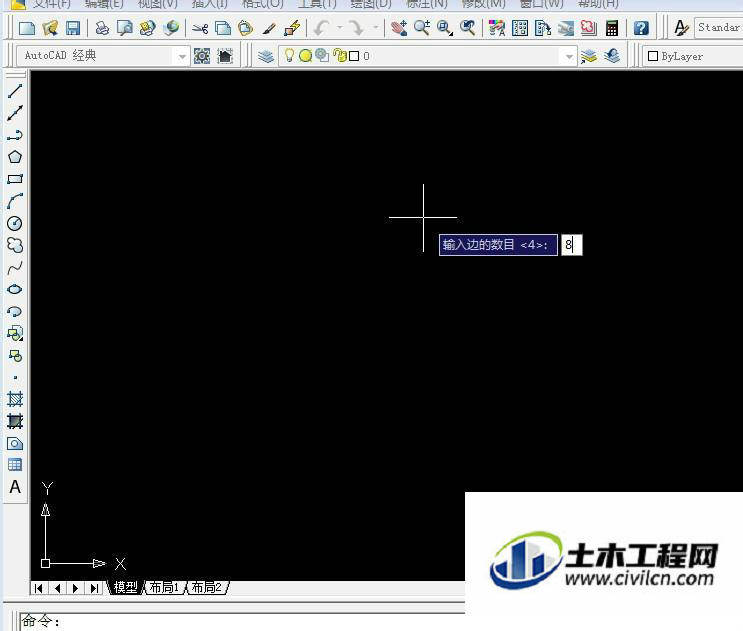The height and width of the screenshot is (631, 743).
Task: Toggle layer 0 on/off light bulb
Action: coord(289,55)
